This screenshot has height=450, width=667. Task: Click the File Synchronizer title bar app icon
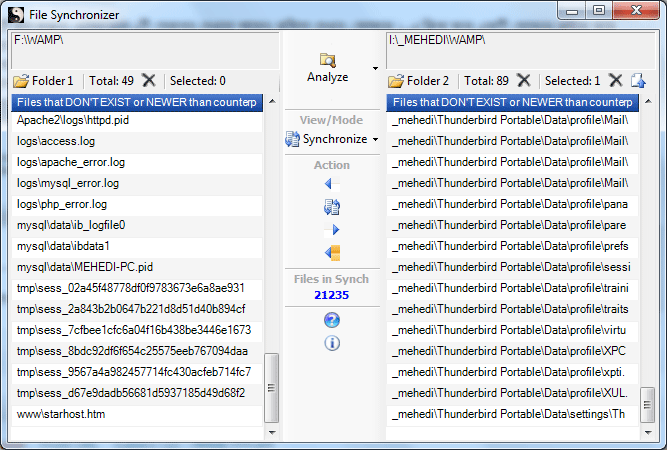click(16, 15)
